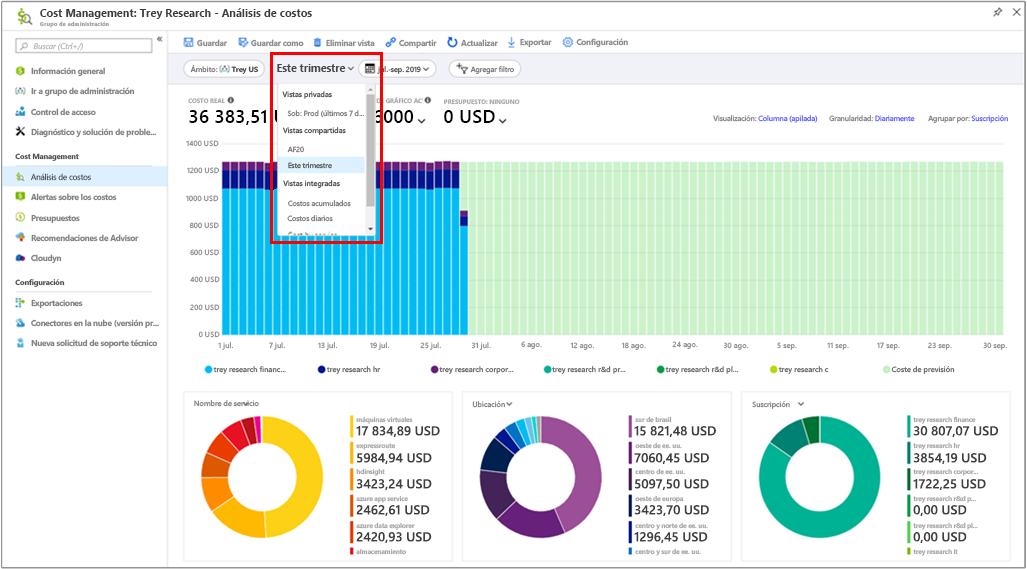This screenshot has height=569, width=1027.
Task: Click the Guardar como icon
Action: click(x=243, y=43)
